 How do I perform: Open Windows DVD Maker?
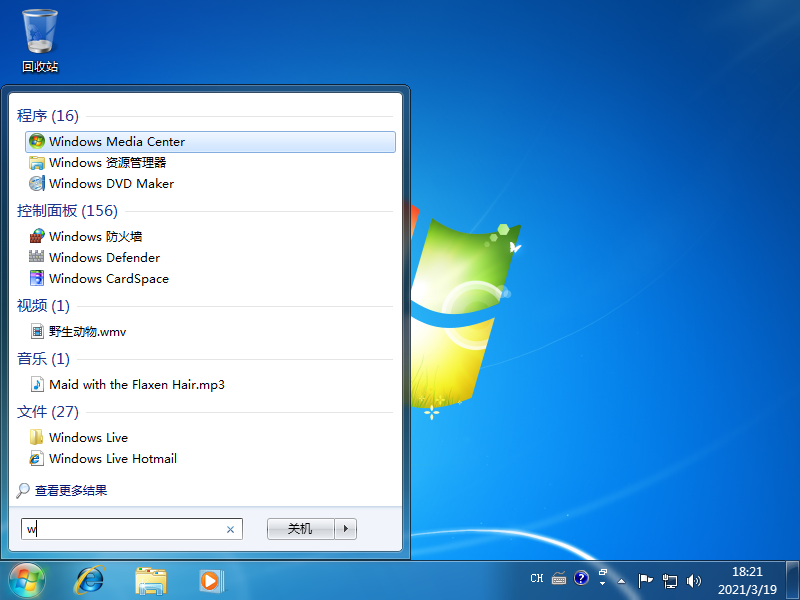coord(111,183)
